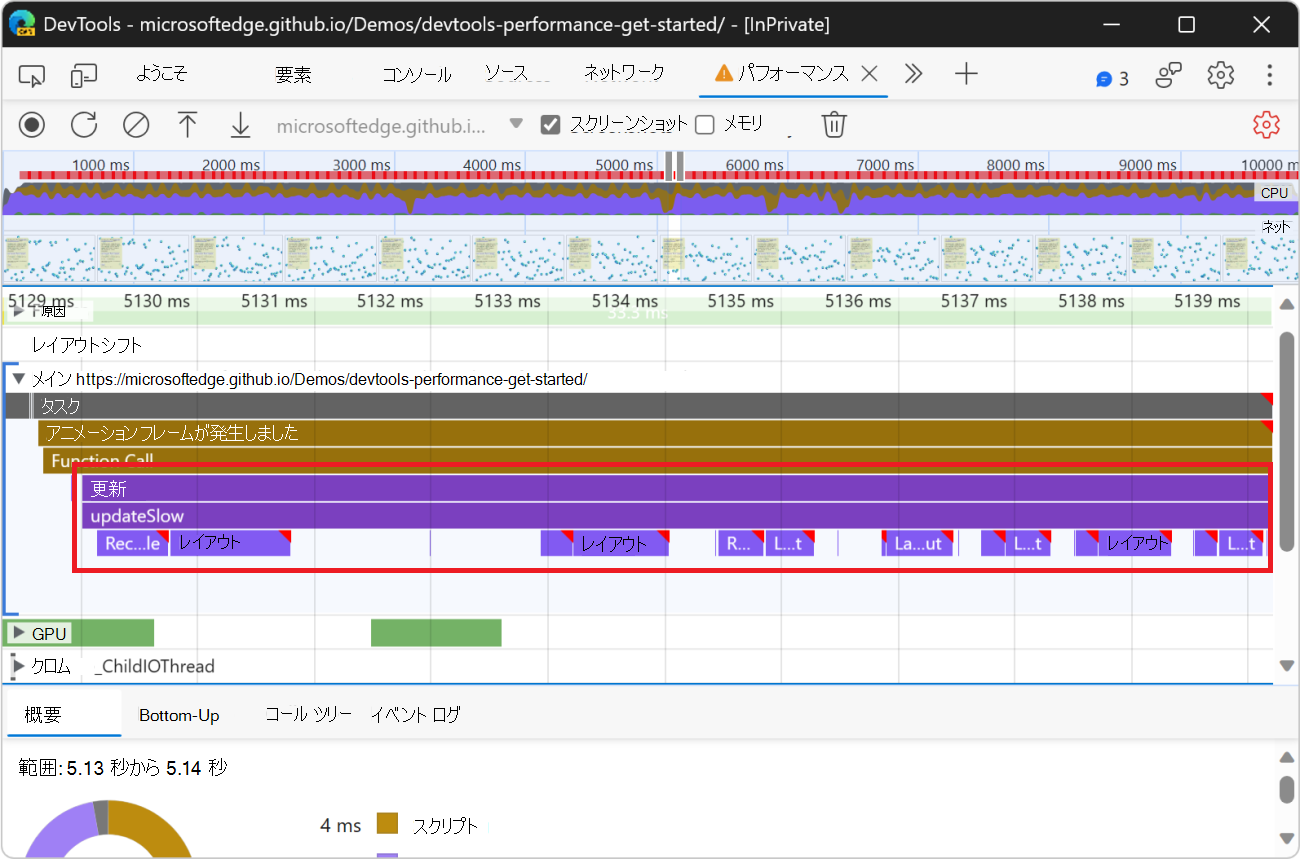Screen dimensions: 1300x859
Task: Open the feedback people icon
Action: click(x=1169, y=75)
